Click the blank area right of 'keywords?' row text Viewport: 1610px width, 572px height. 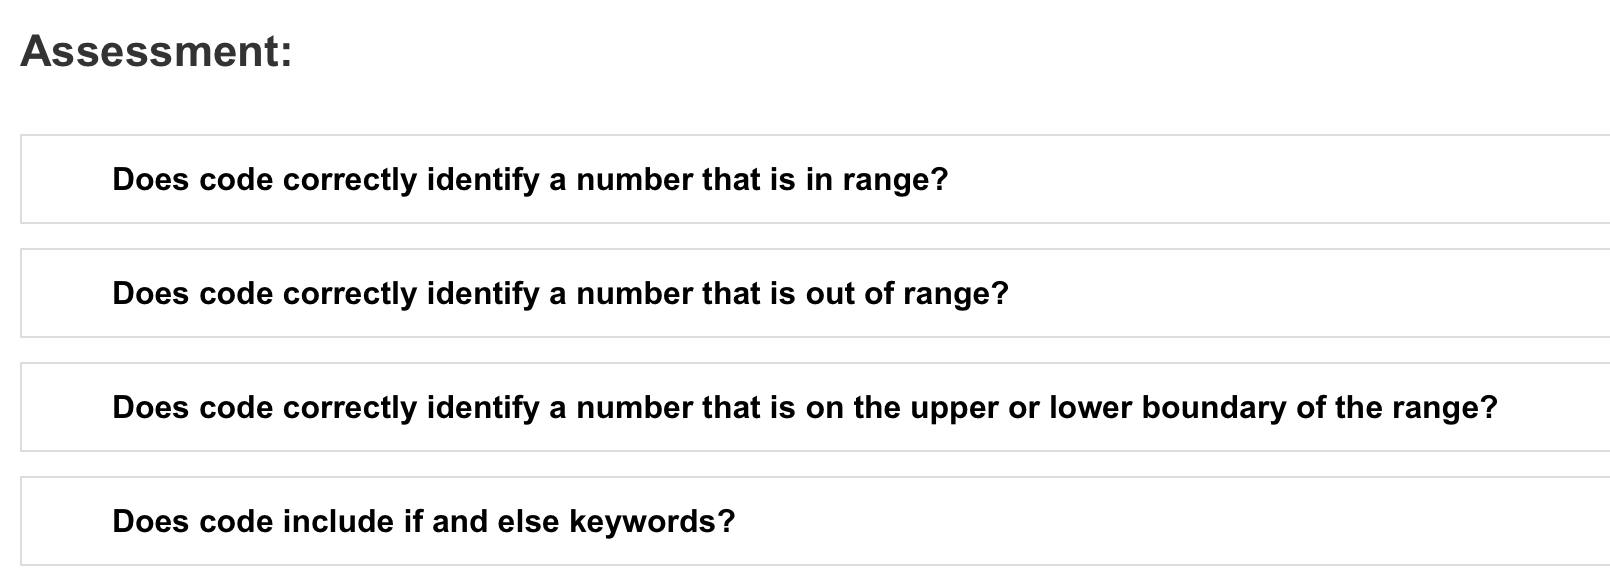(1170, 521)
